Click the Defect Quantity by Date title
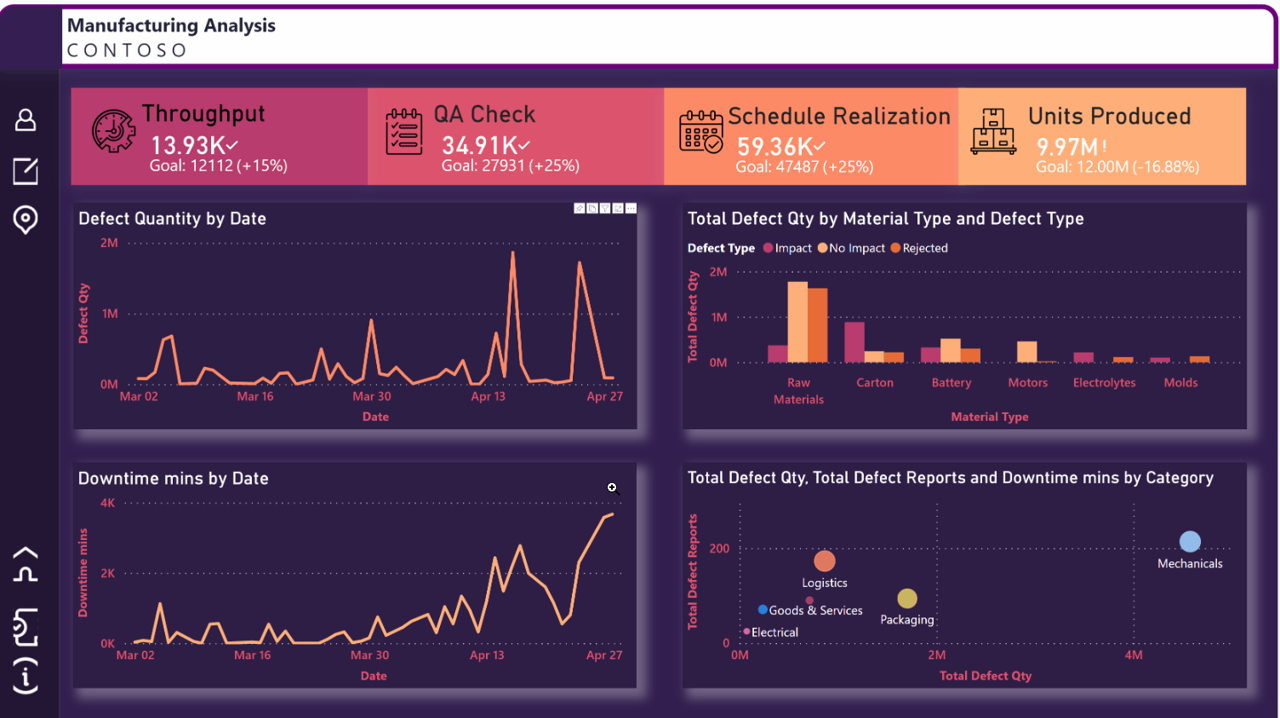Viewport: 1280px width, 718px height. coord(172,218)
